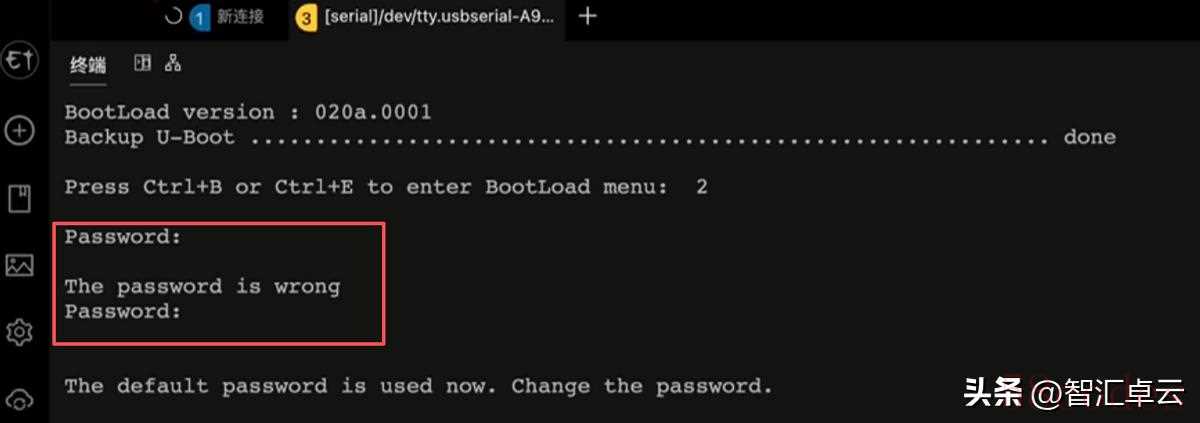The height and width of the screenshot is (423, 1200).
Task: Click the second Password: prompt line
Action: click(123, 311)
